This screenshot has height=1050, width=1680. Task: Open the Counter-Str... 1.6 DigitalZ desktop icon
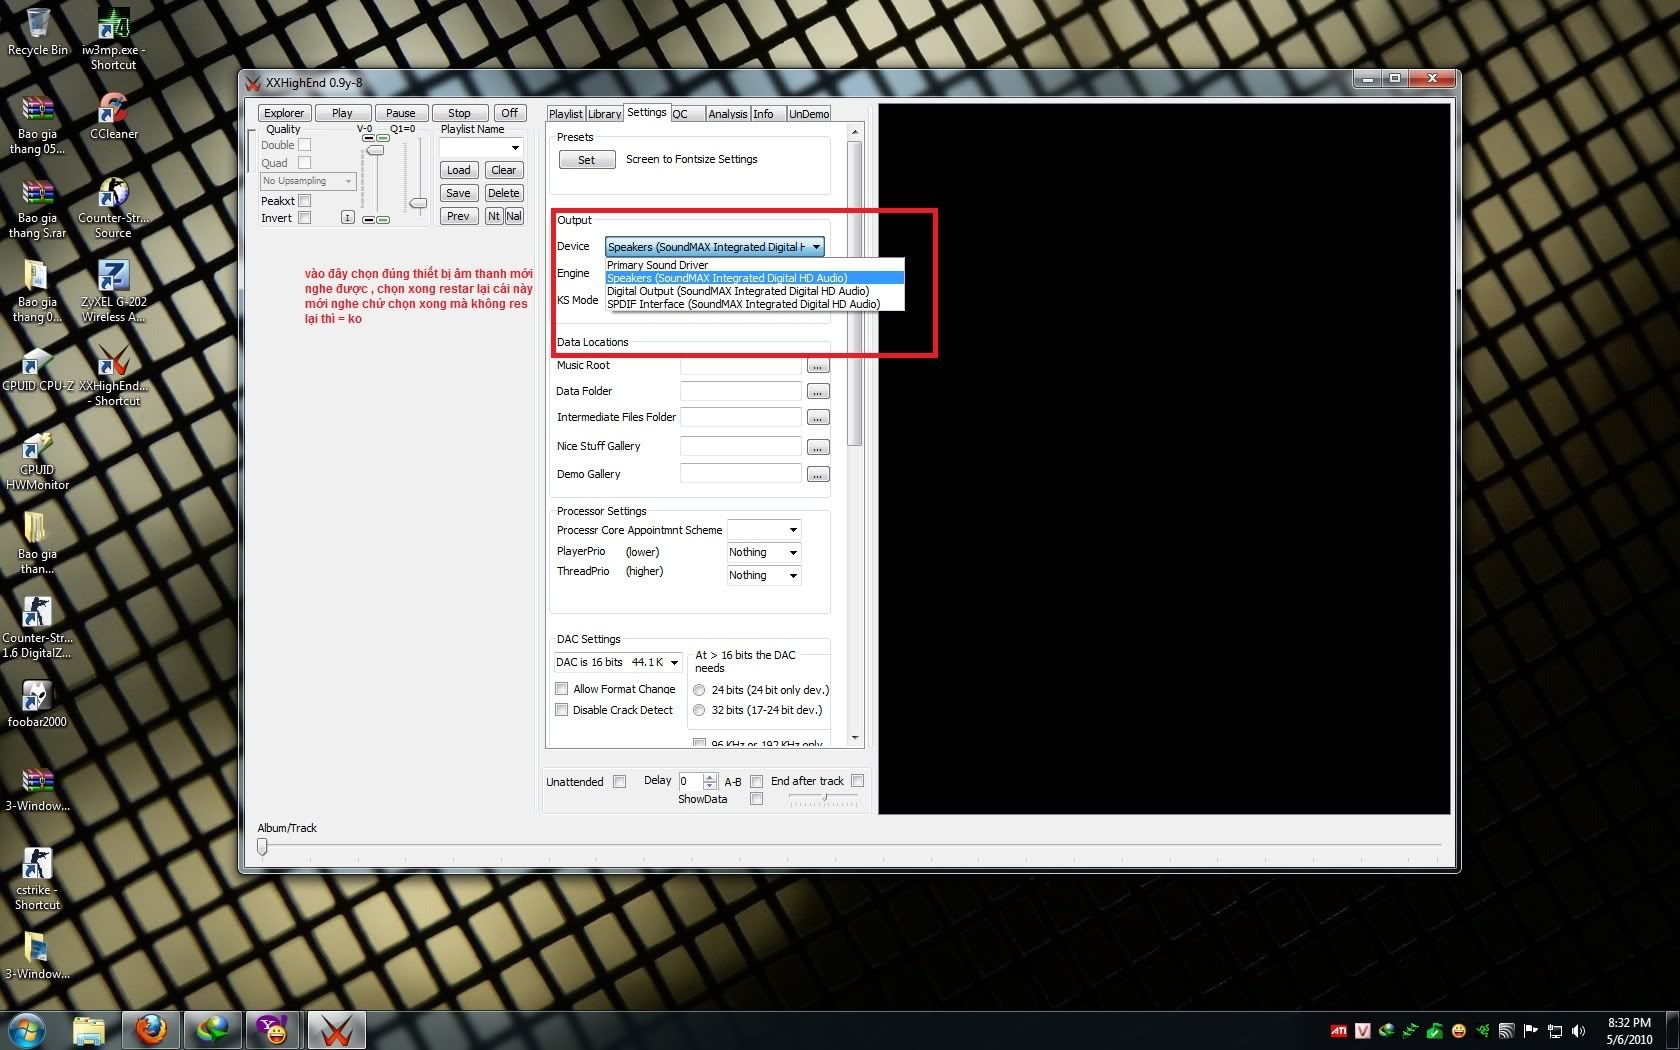coord(37,627)
